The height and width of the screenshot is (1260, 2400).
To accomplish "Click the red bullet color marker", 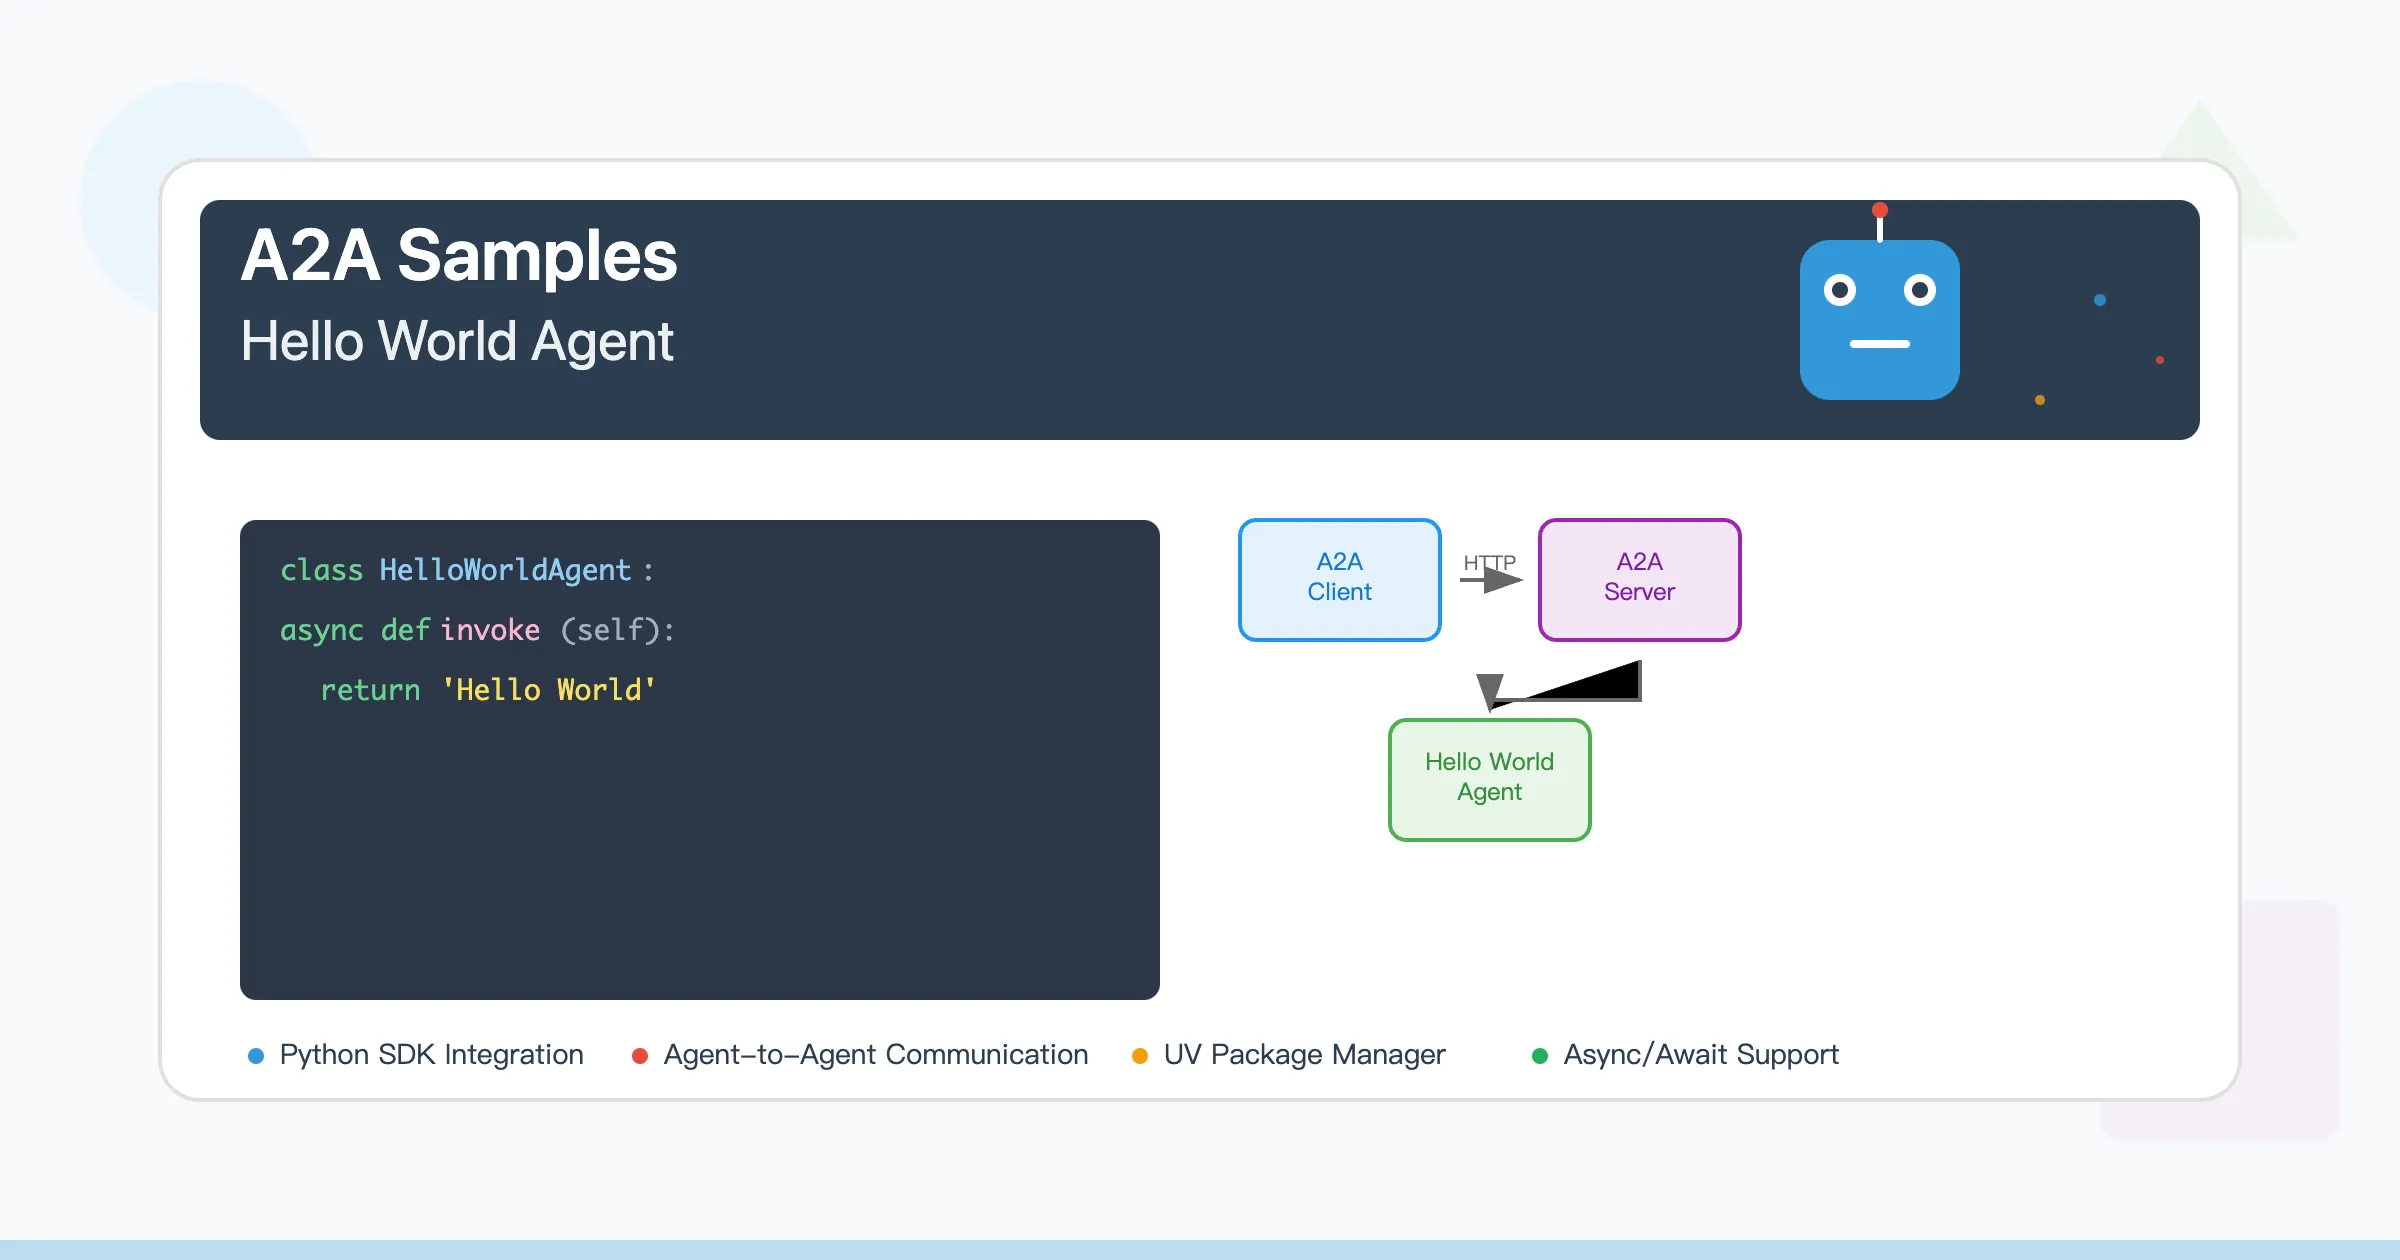I will (x=640, y=1054).
